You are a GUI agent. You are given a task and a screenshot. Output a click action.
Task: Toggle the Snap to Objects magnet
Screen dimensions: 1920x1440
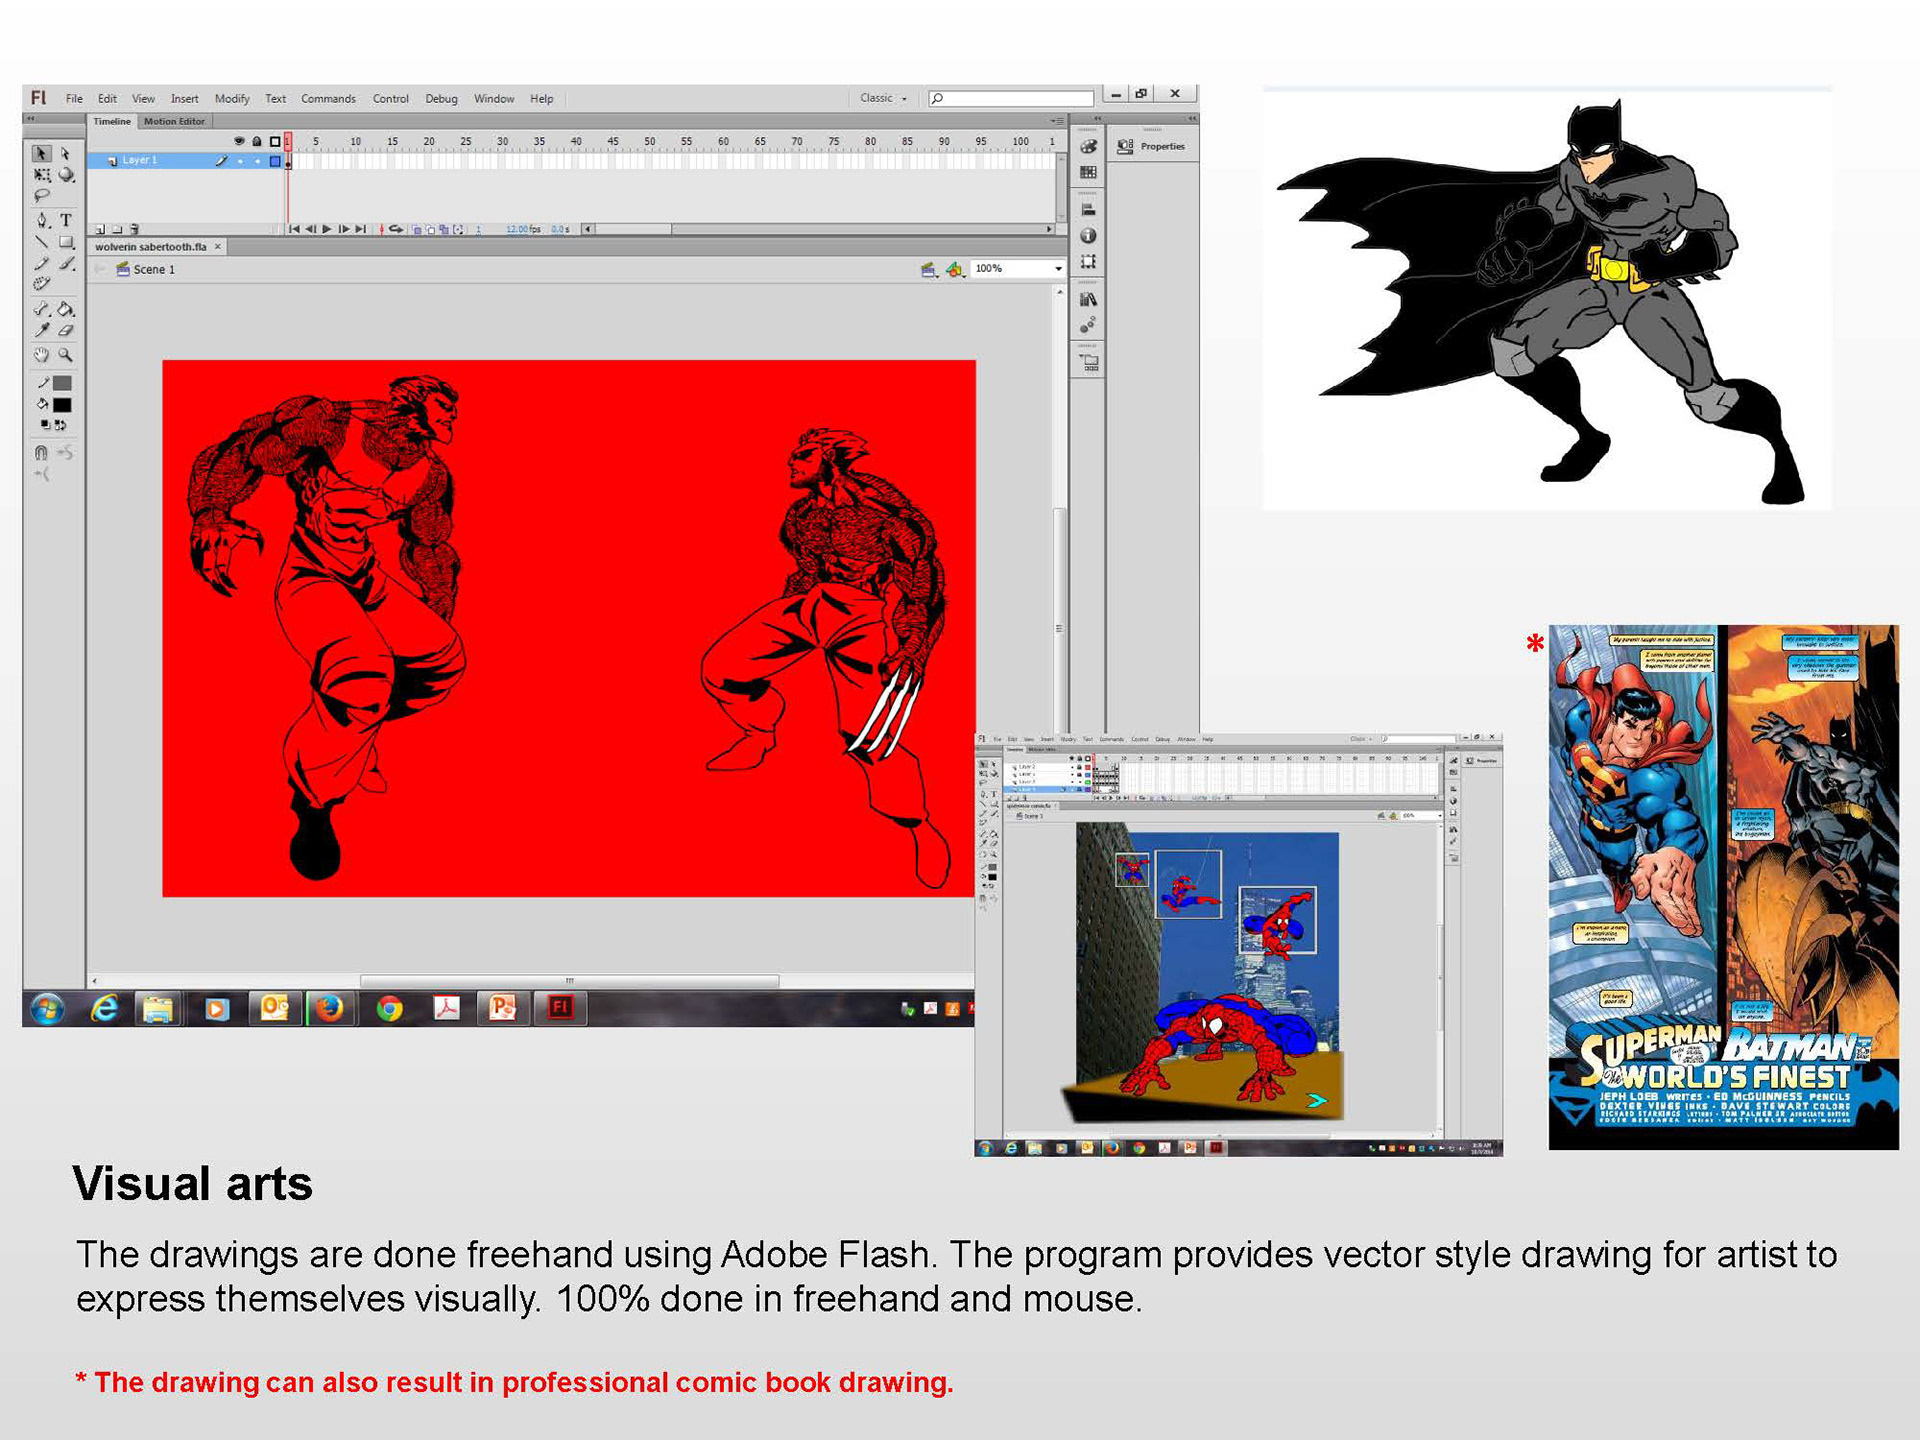(x=41, y=453)
